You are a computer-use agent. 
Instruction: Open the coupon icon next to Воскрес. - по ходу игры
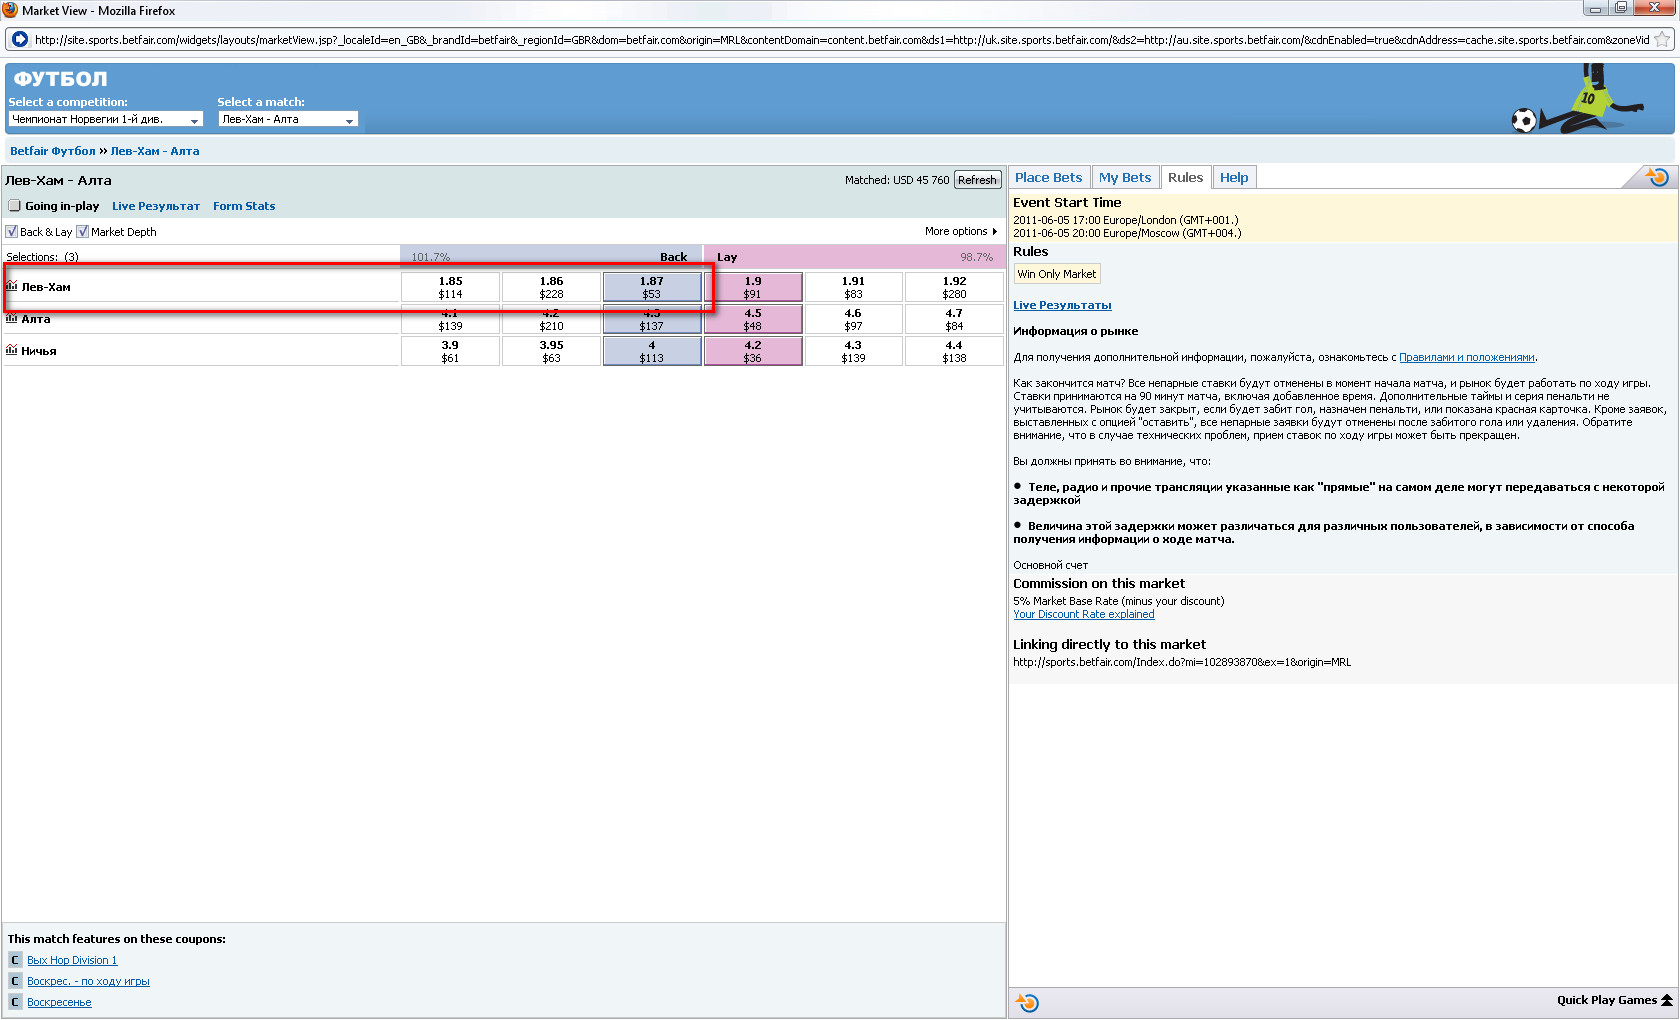(x=15, y=981)
